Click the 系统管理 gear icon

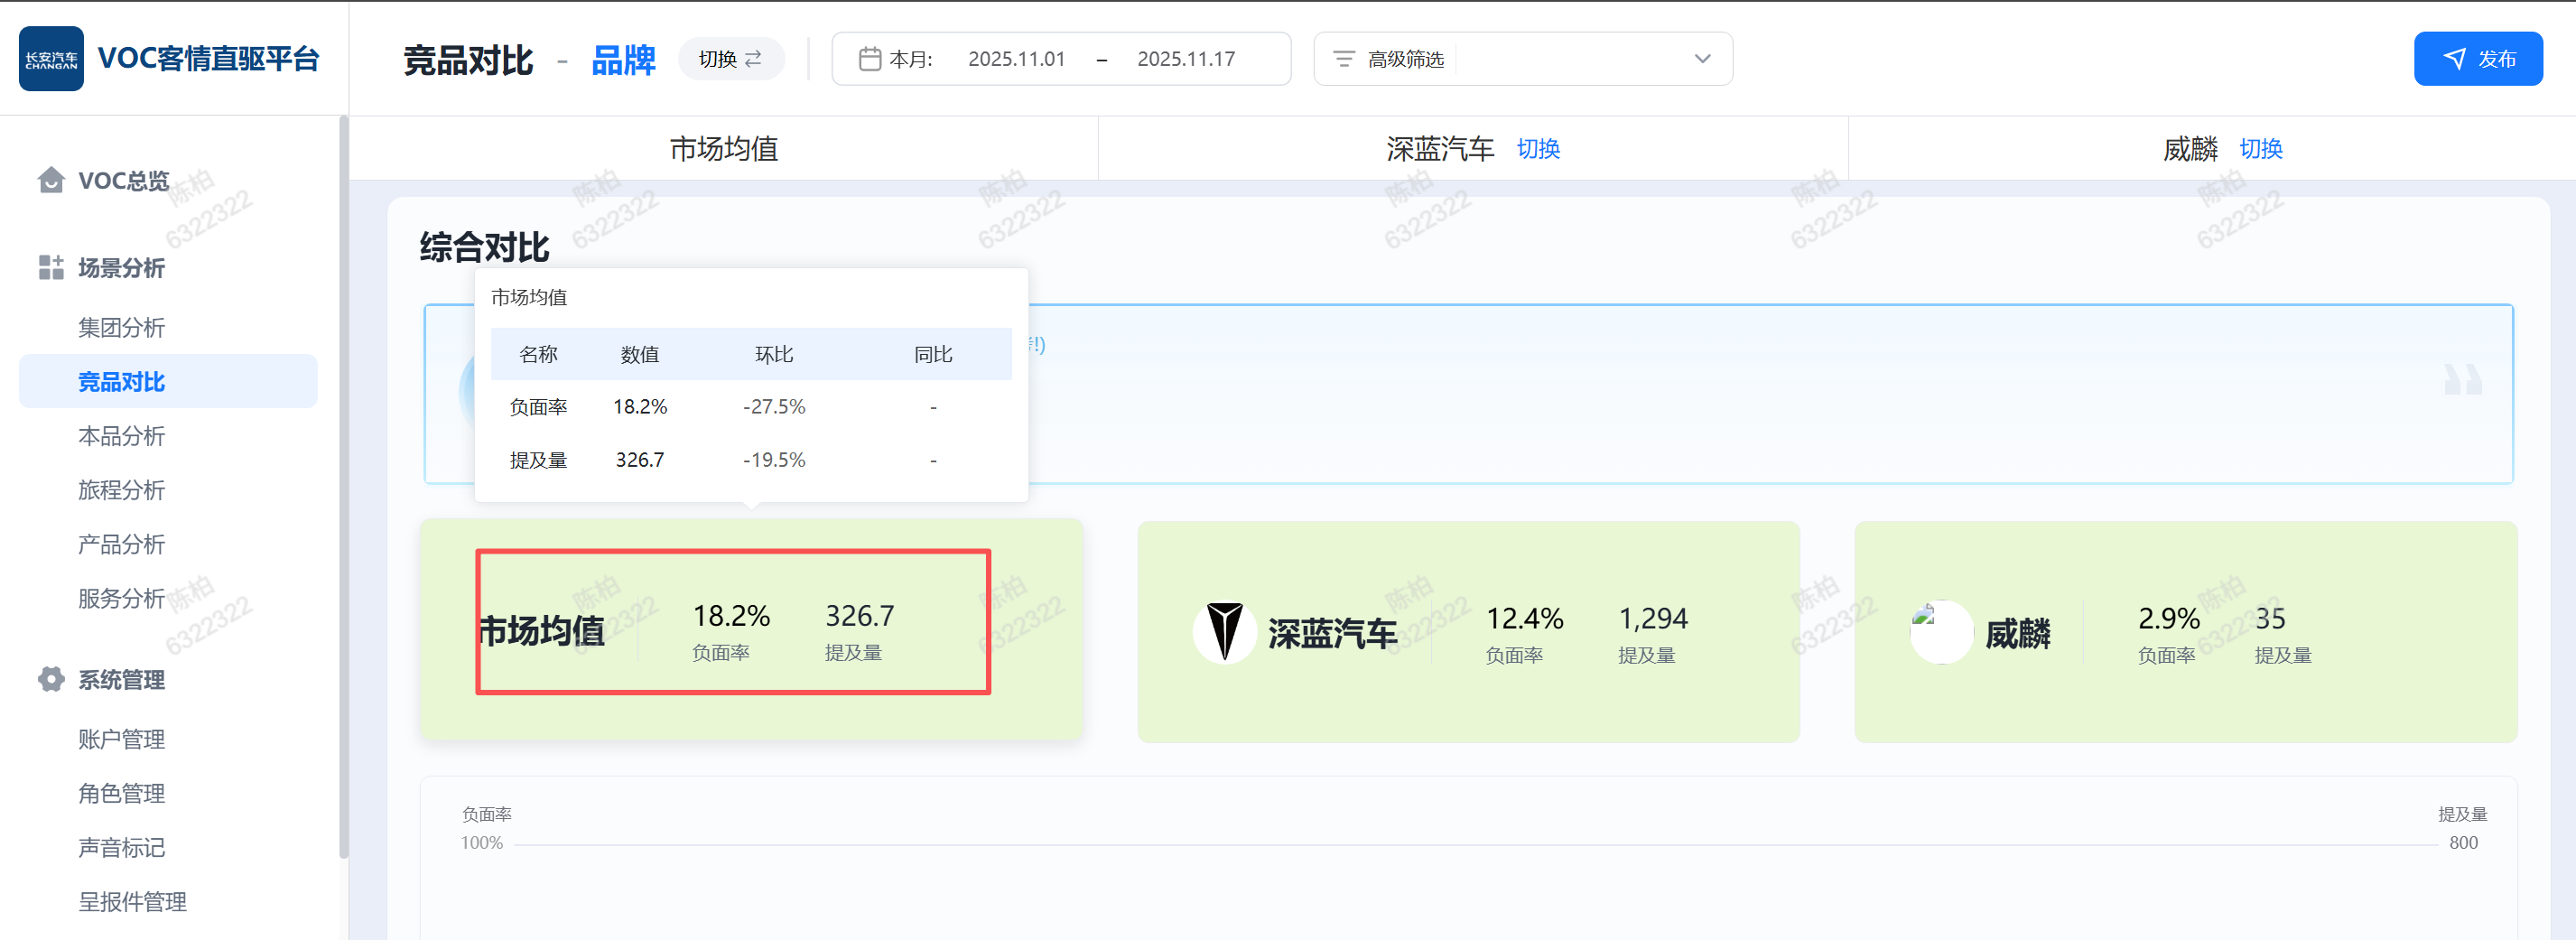[51, 679]
